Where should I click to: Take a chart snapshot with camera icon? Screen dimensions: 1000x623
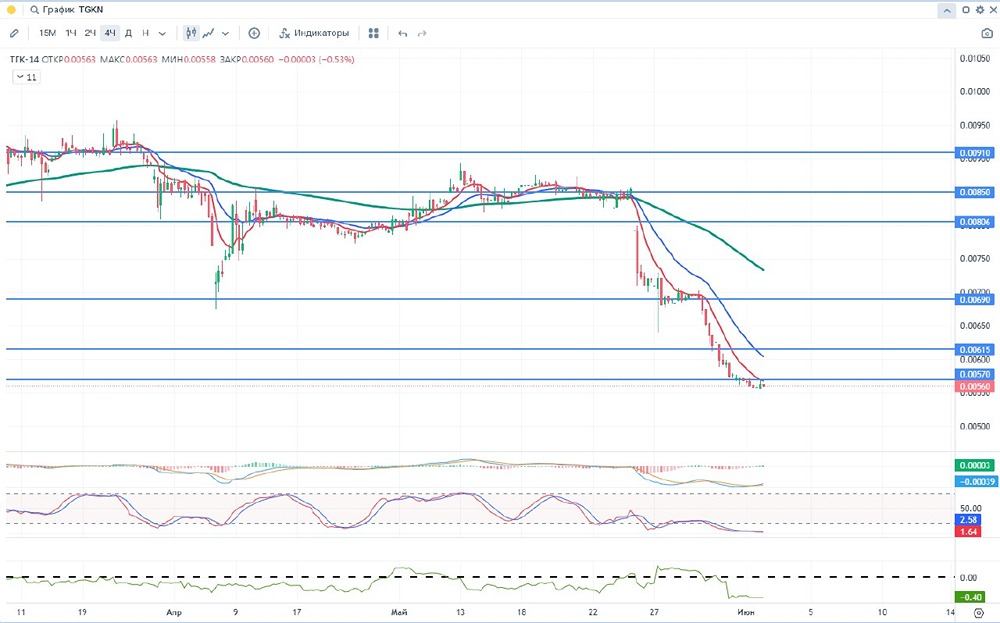click(x=986, y=33)
